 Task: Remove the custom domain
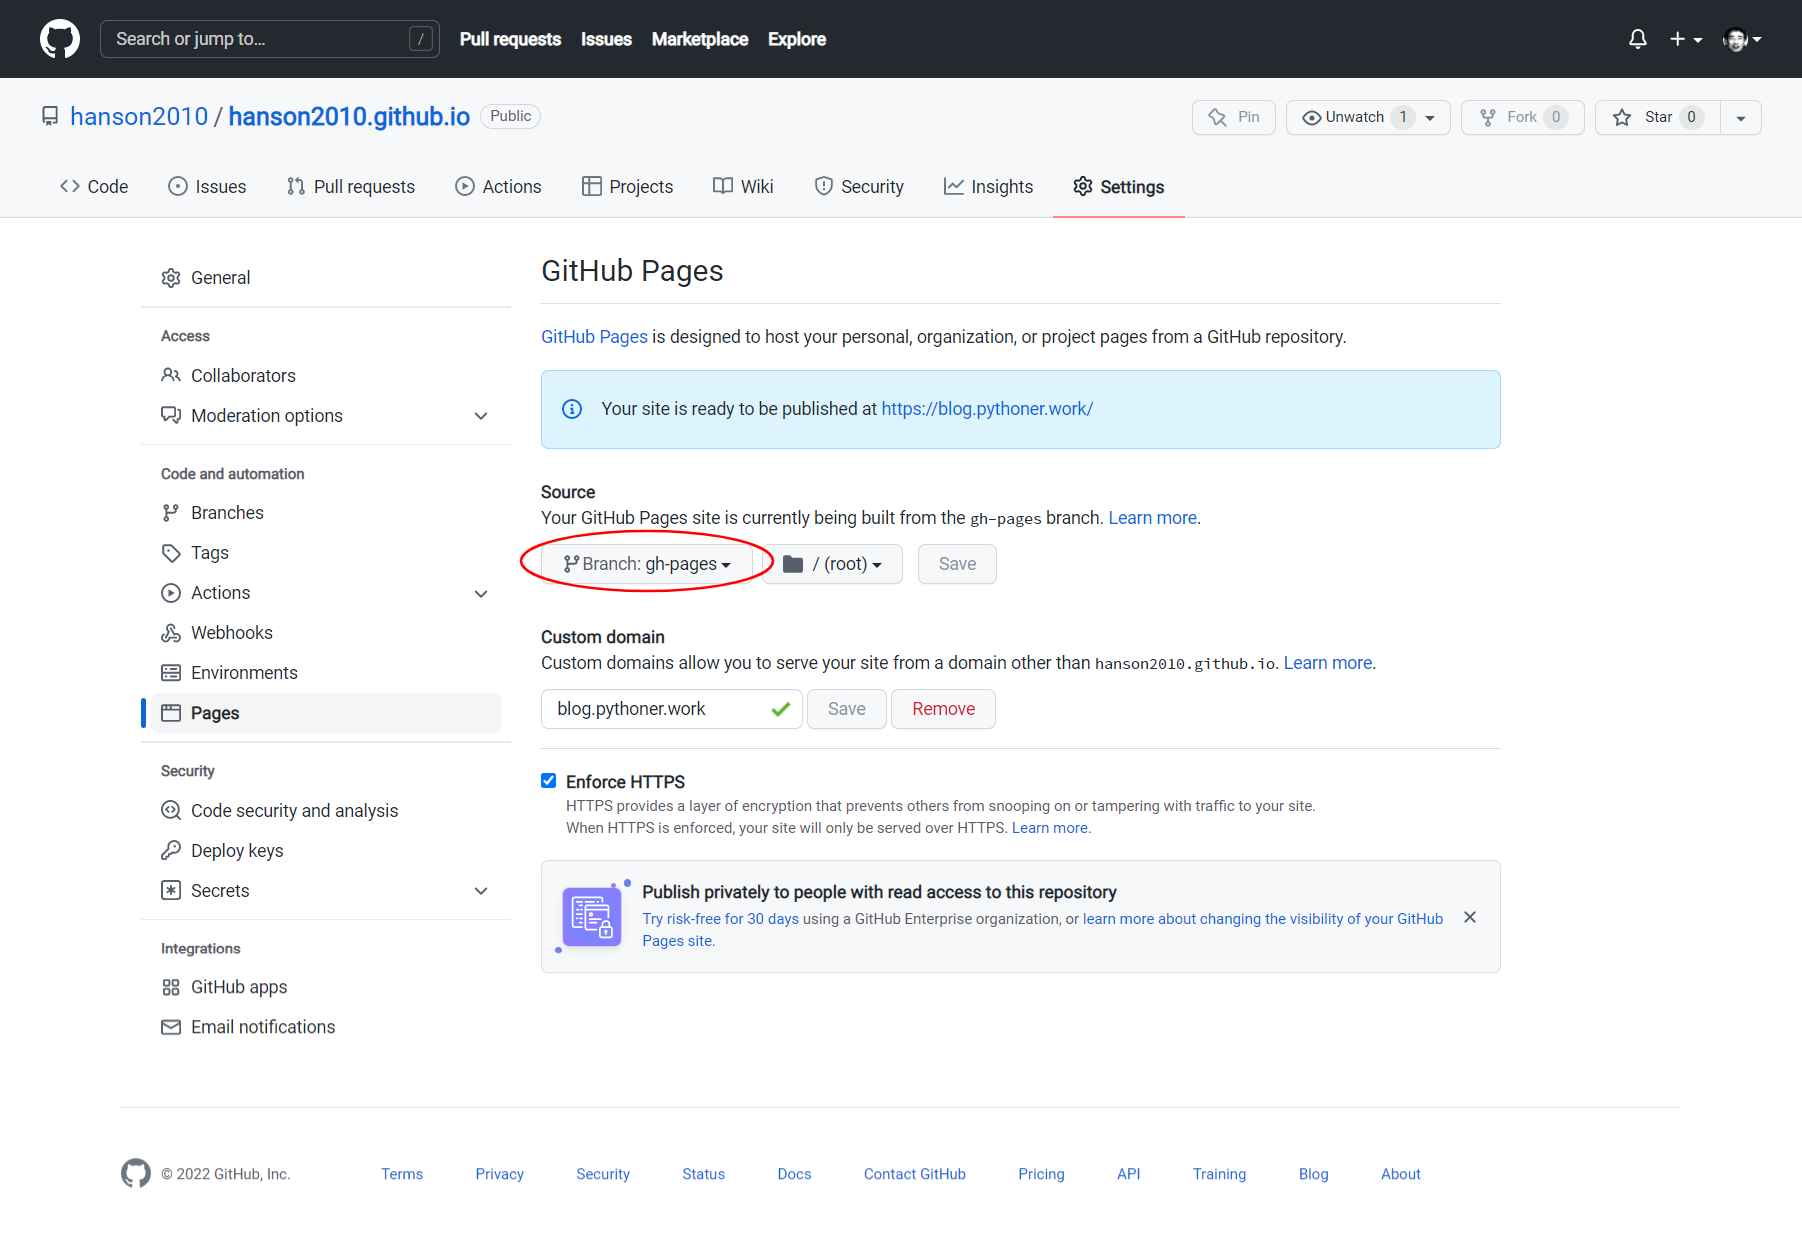pos(943,709)
